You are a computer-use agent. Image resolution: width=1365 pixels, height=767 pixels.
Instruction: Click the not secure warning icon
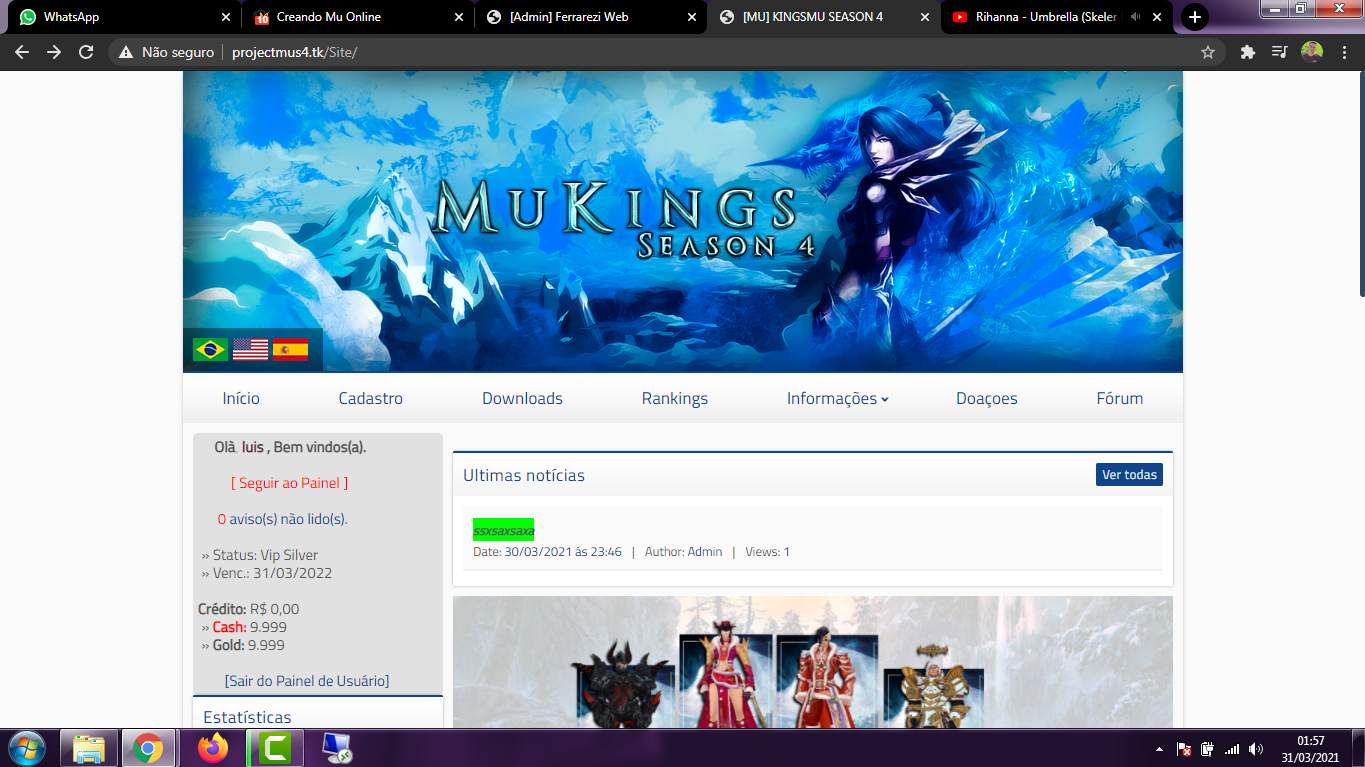[x=126, y=52]
